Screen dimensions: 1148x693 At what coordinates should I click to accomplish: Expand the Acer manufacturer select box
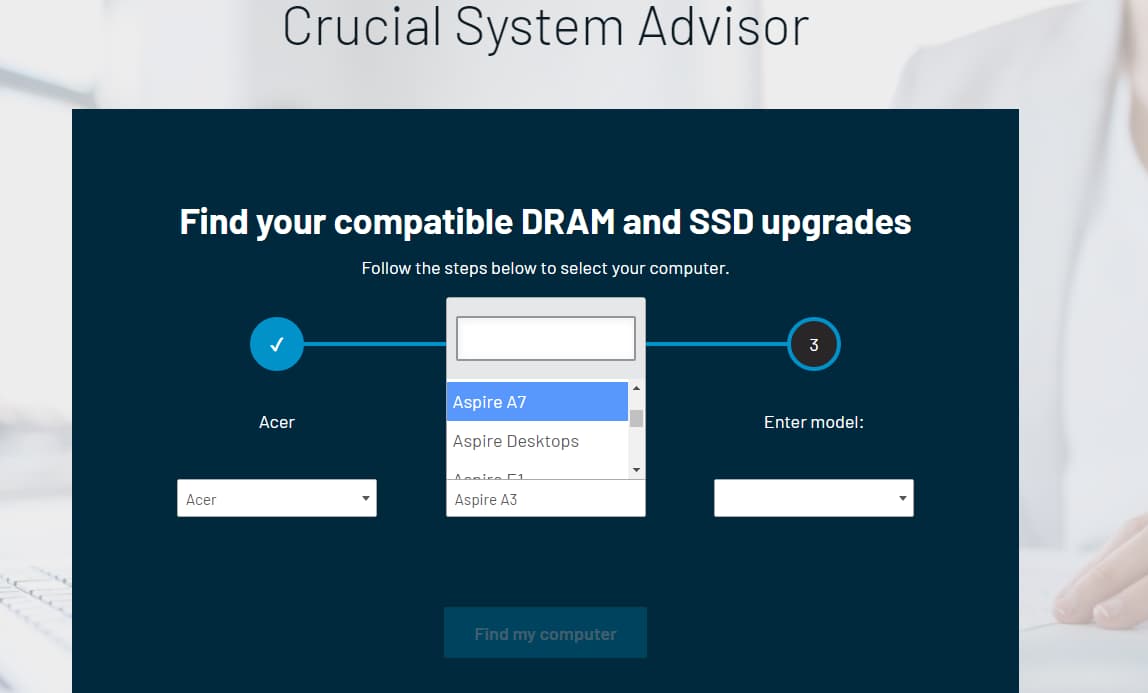pos(276,498)
